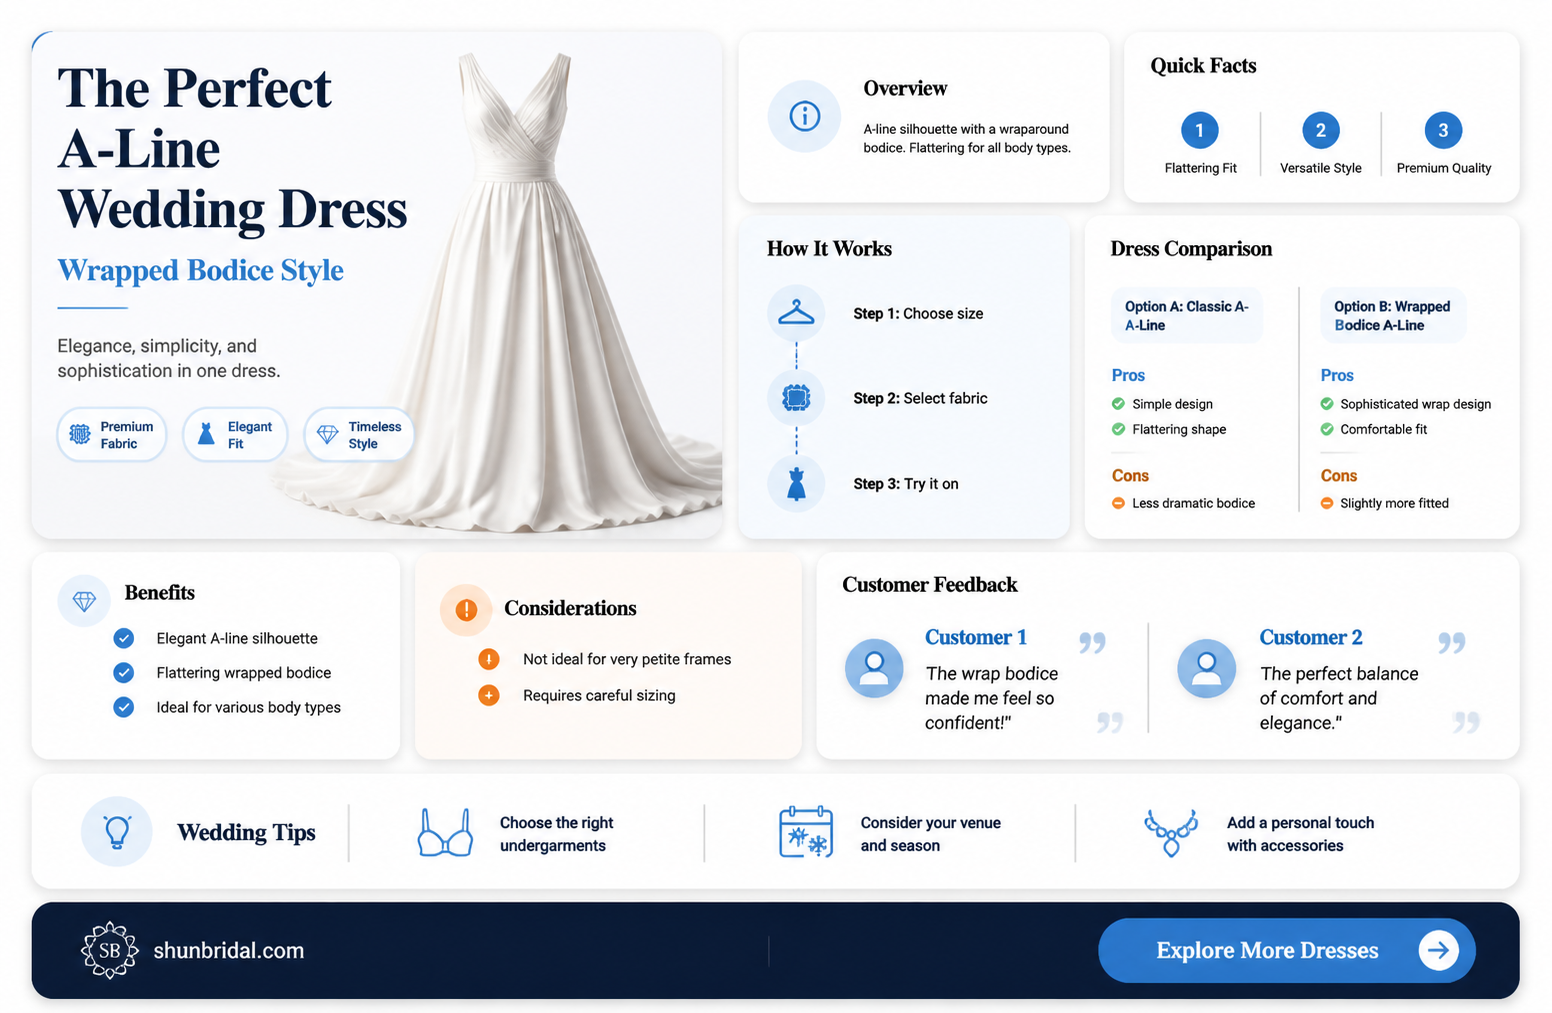
Task: Click the Overview info icon
Action: pyautogui.click(x=804, y=116)
